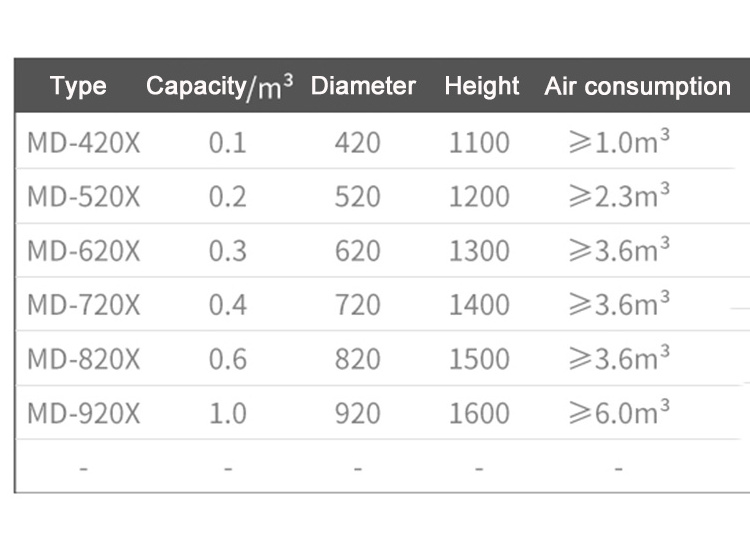Select the MD-820X row label
The height and width of the screenshot is (547, 750).
pyautogui.click(x=84, y=358)
